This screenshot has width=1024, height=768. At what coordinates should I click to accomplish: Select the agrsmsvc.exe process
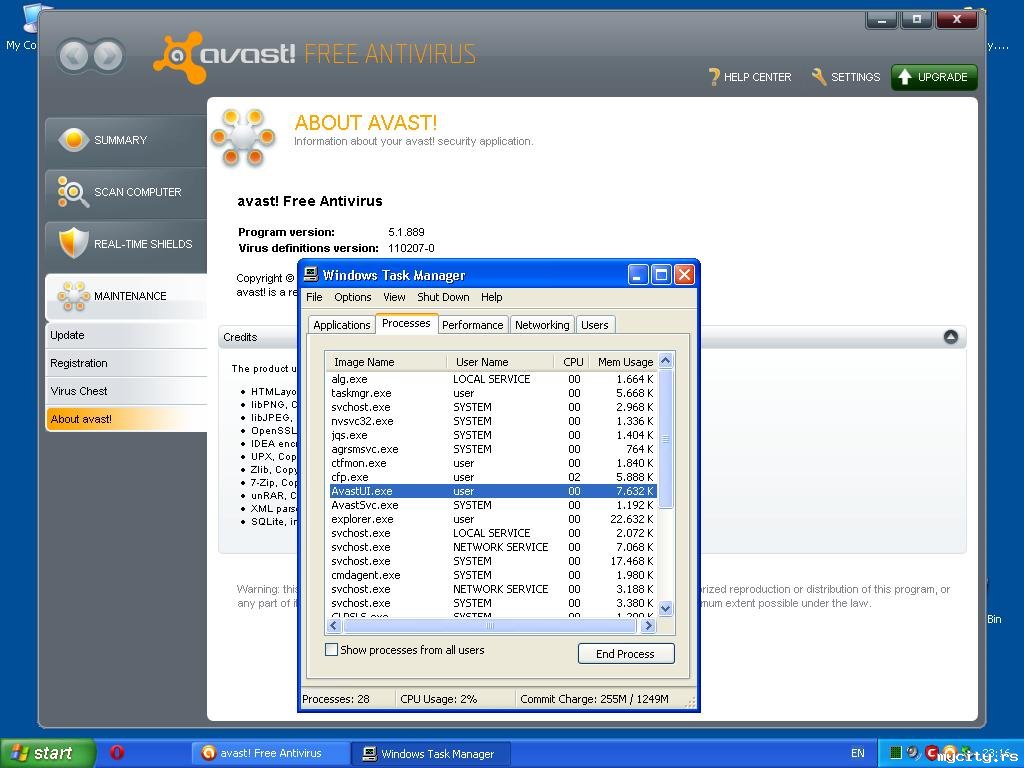pos(492,449)
